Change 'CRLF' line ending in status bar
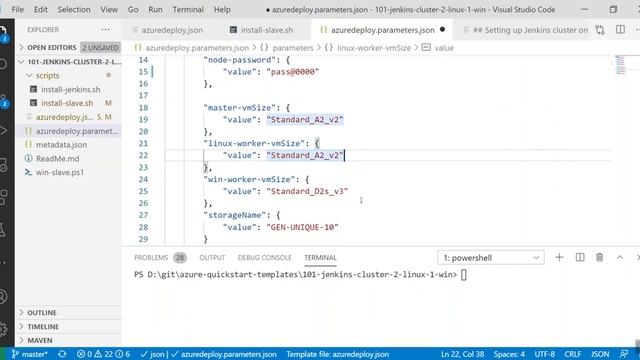Viewport: 640px width, 360px height. 573,354
